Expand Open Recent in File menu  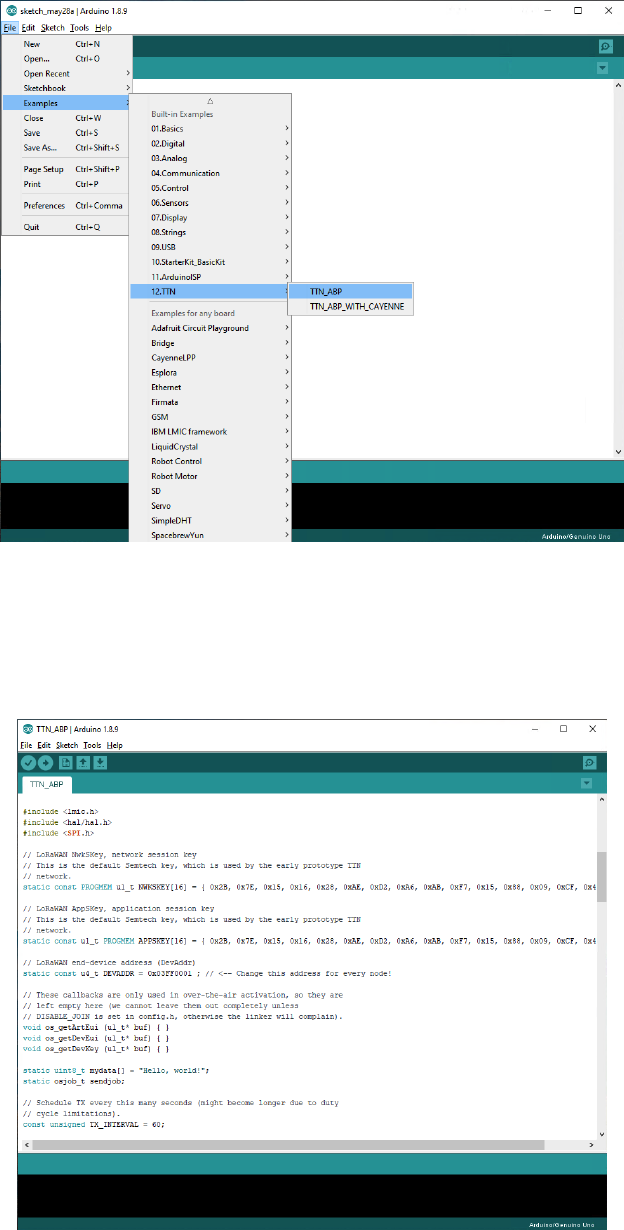point(67,74)
